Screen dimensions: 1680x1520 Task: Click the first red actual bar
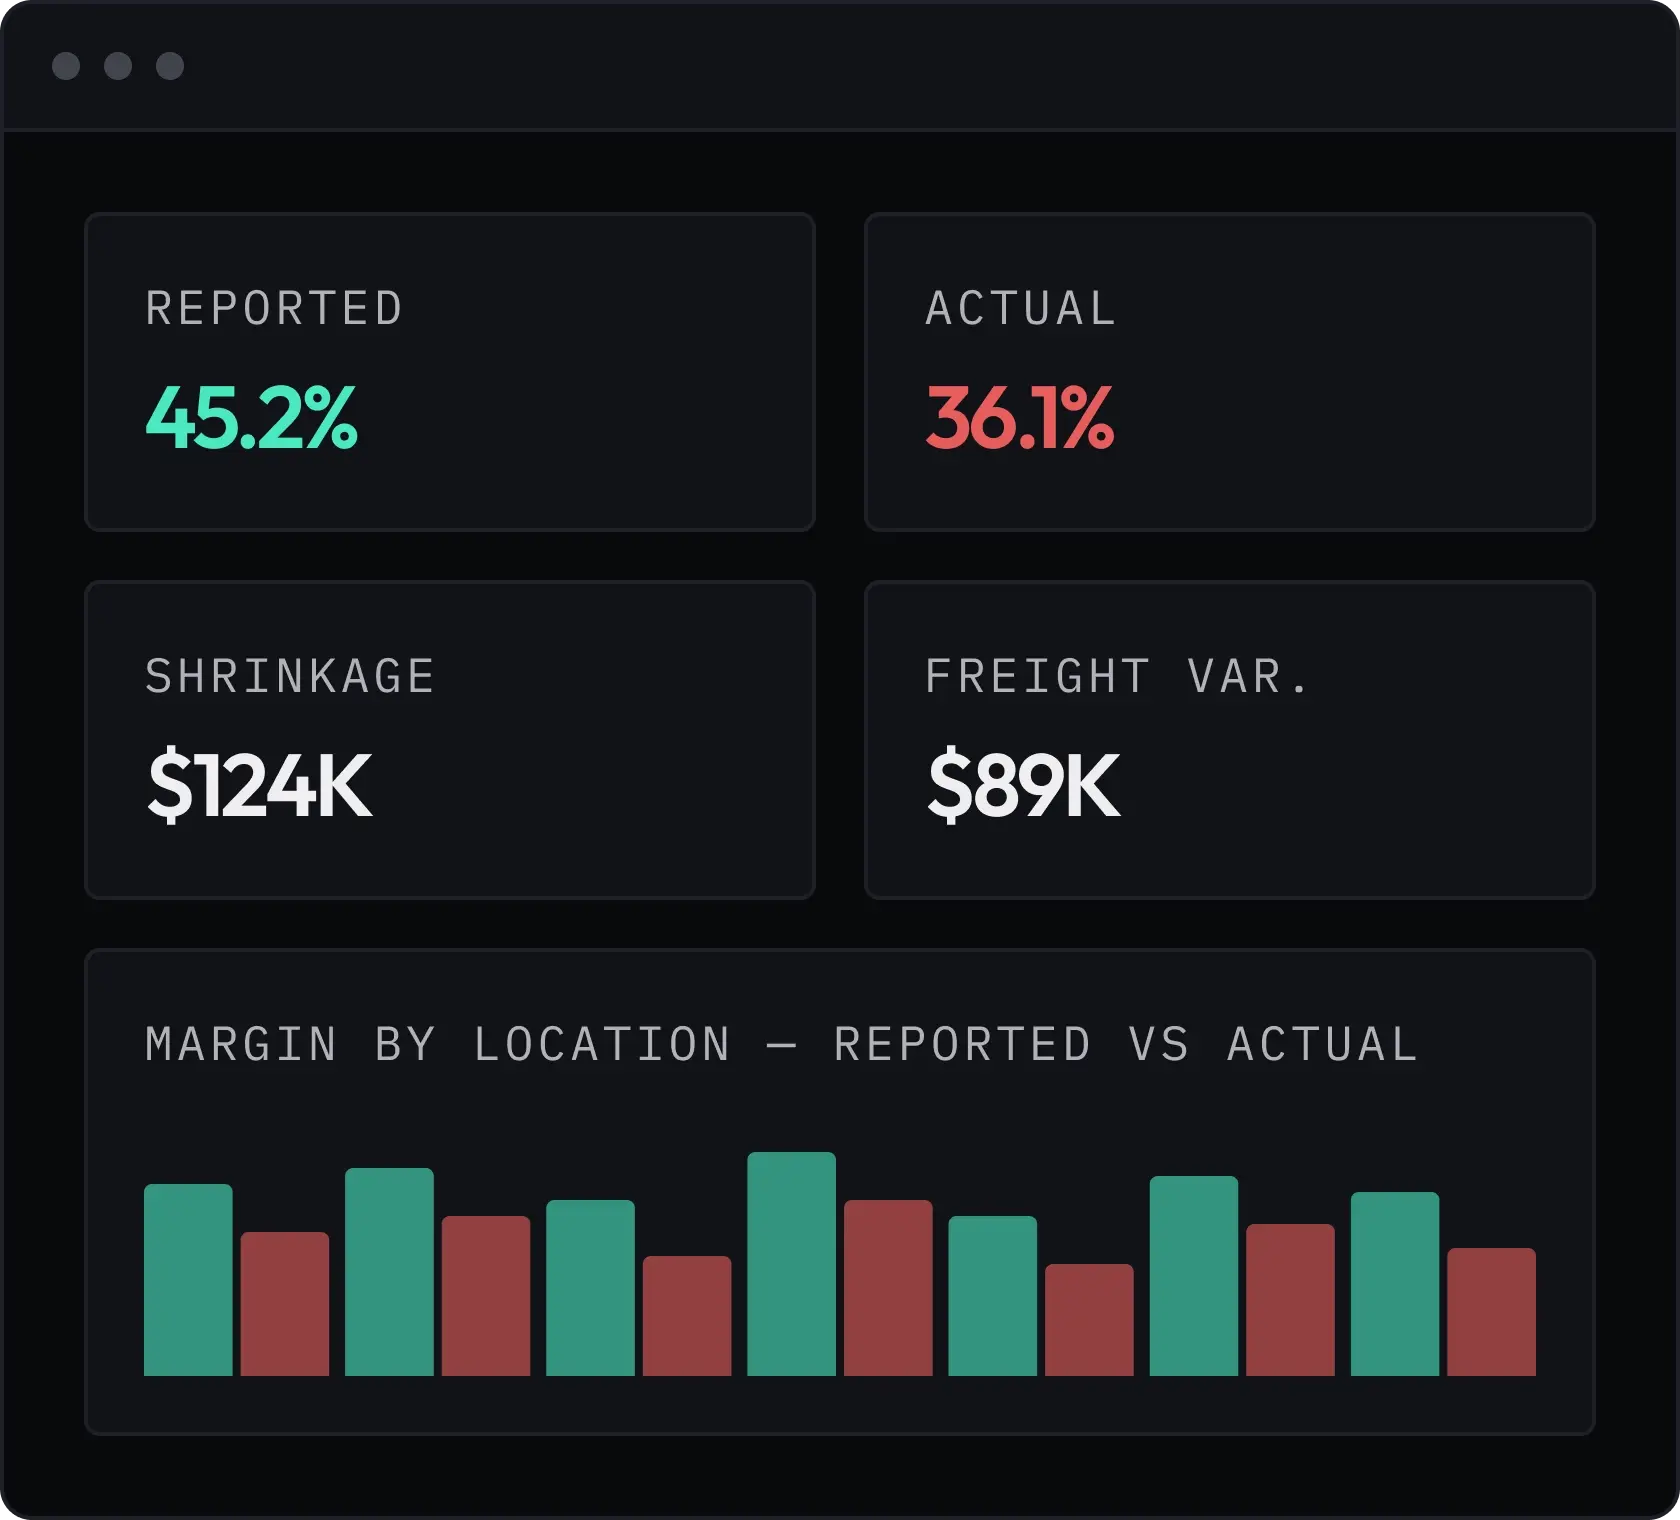point(285,1304)
